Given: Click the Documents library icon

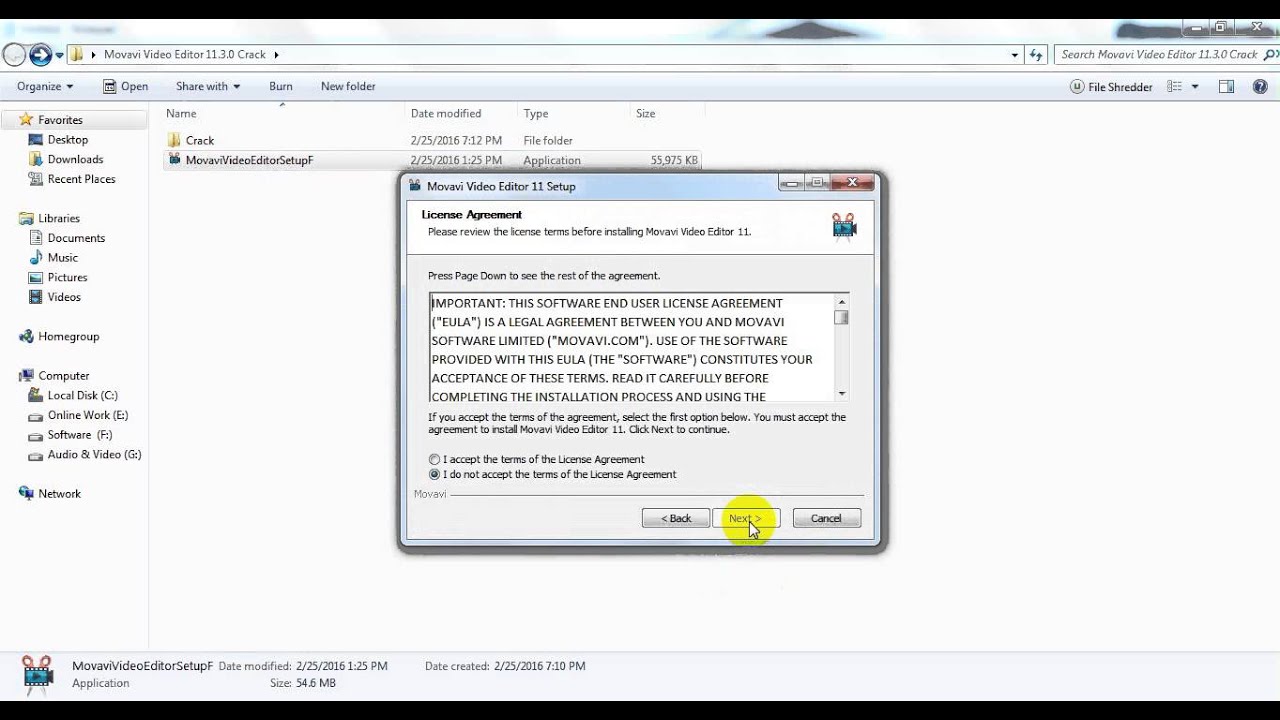Looking at the screenshot, I should (x=36, y=238).
